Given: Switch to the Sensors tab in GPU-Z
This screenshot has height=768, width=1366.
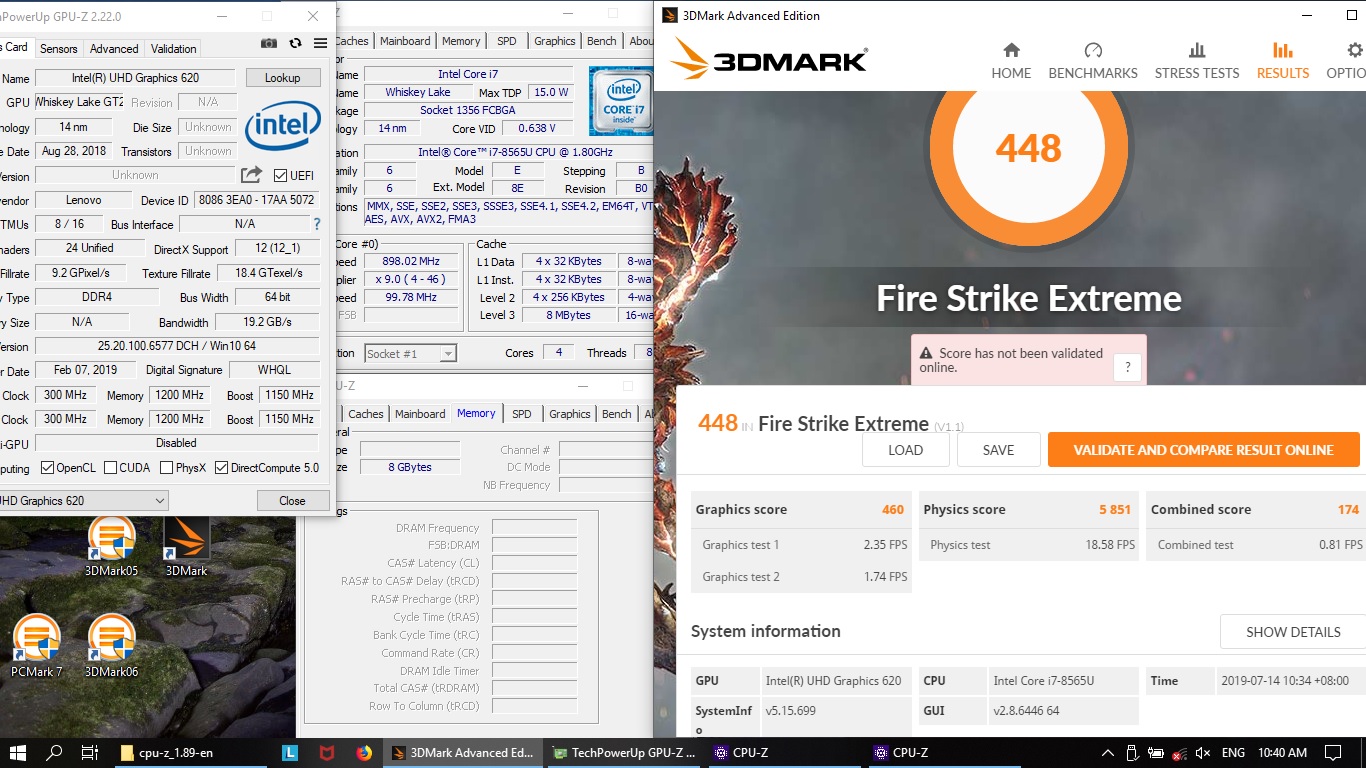Looking at the screenshot, I should (x=59, y=48).
